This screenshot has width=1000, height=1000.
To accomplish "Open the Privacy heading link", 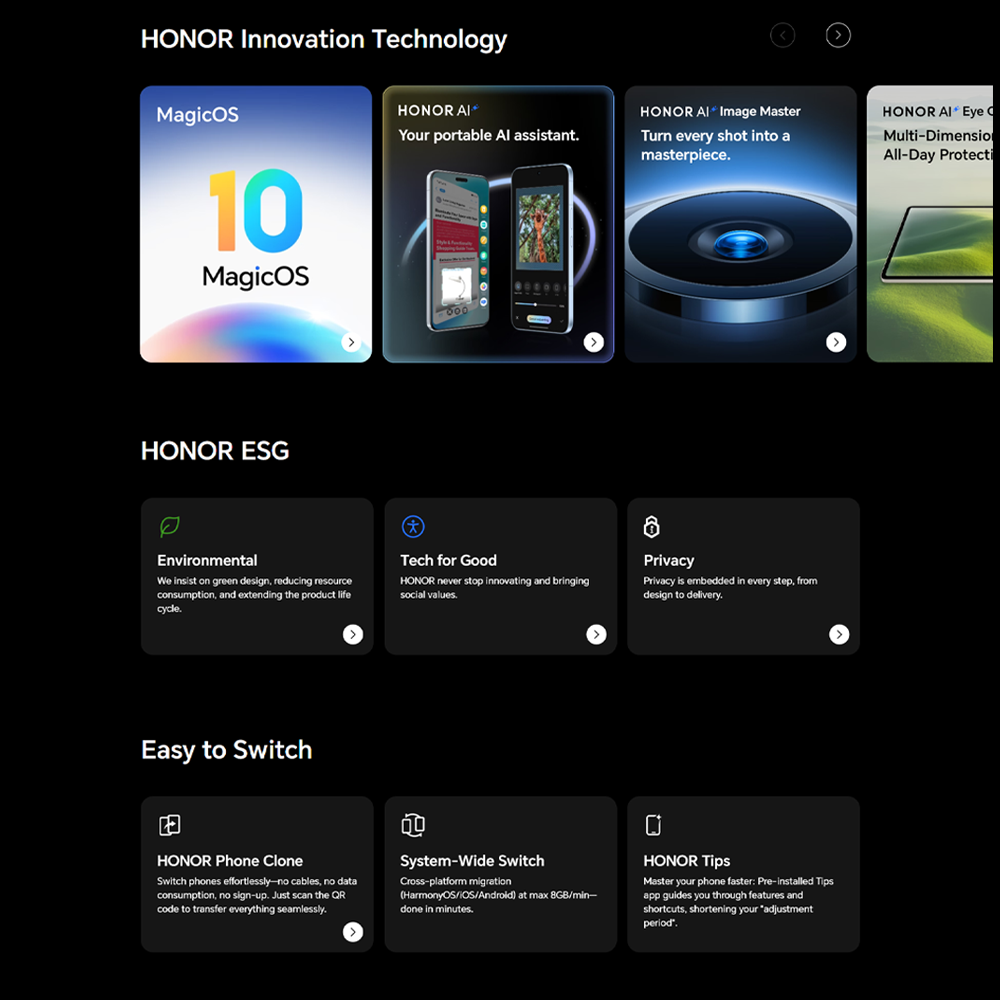I will coord(668,561).
